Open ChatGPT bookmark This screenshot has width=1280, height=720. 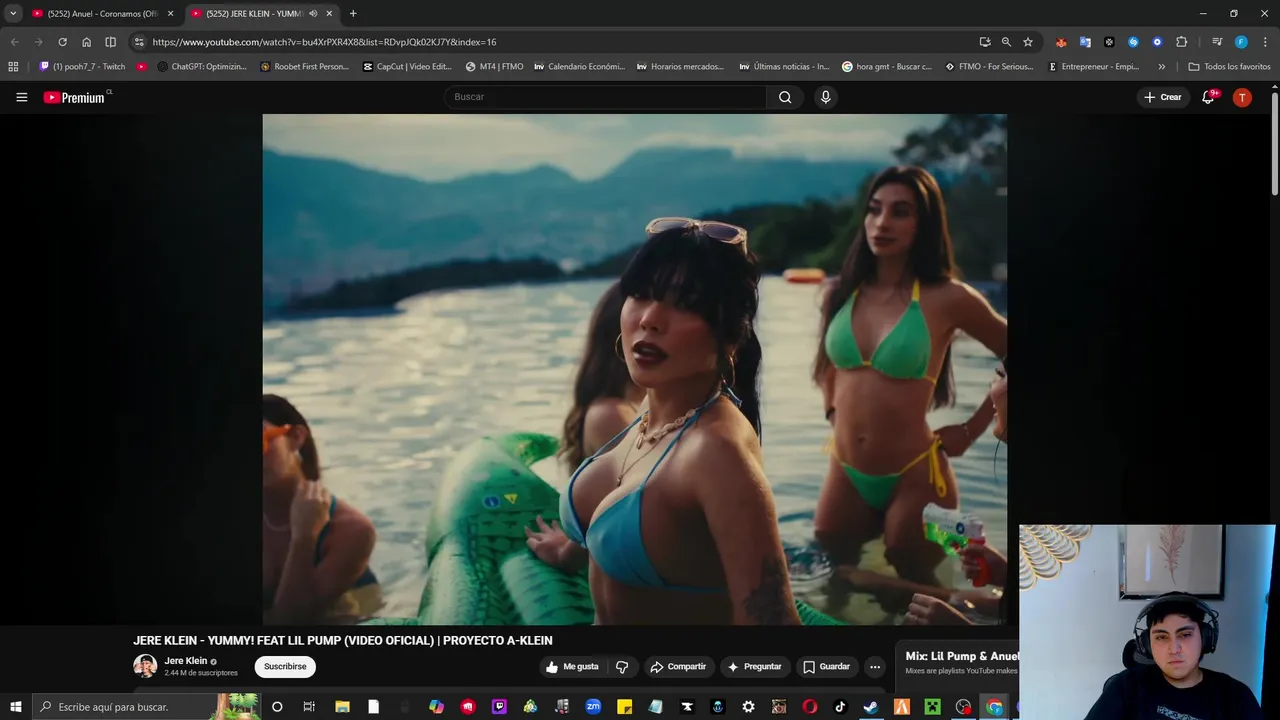pos(201,67)
